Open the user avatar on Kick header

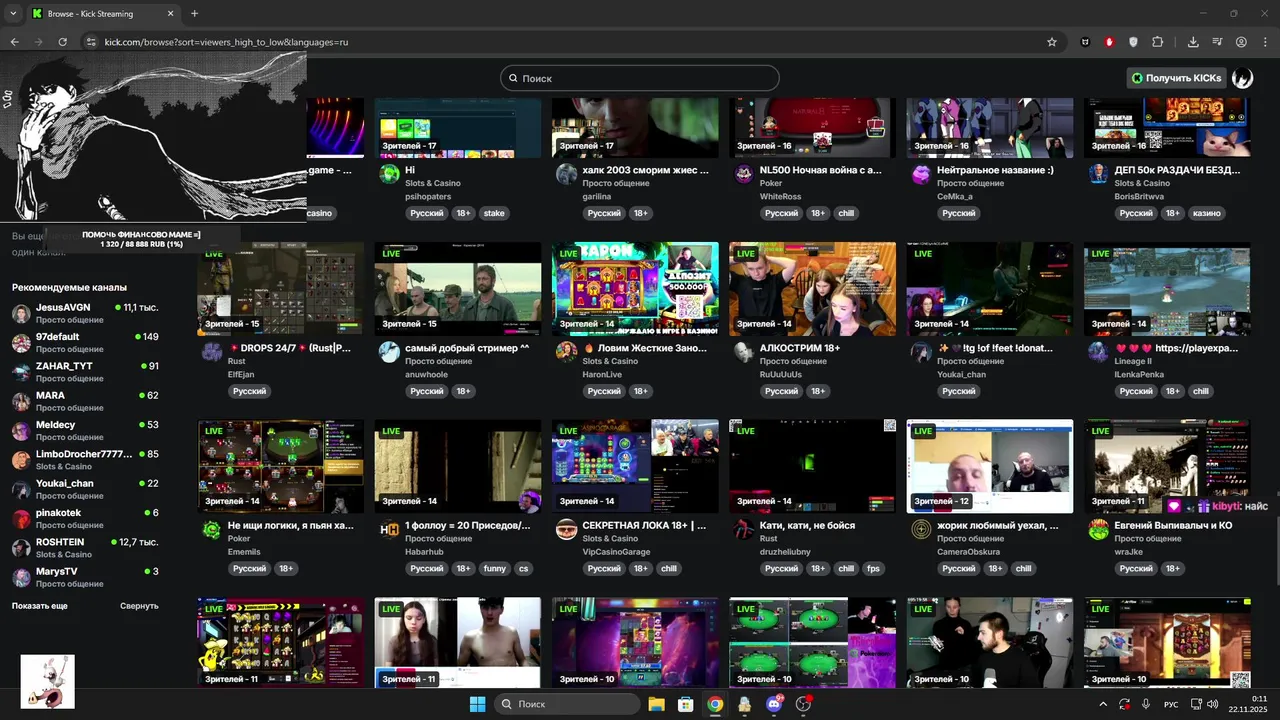[x=1242, y=78]
